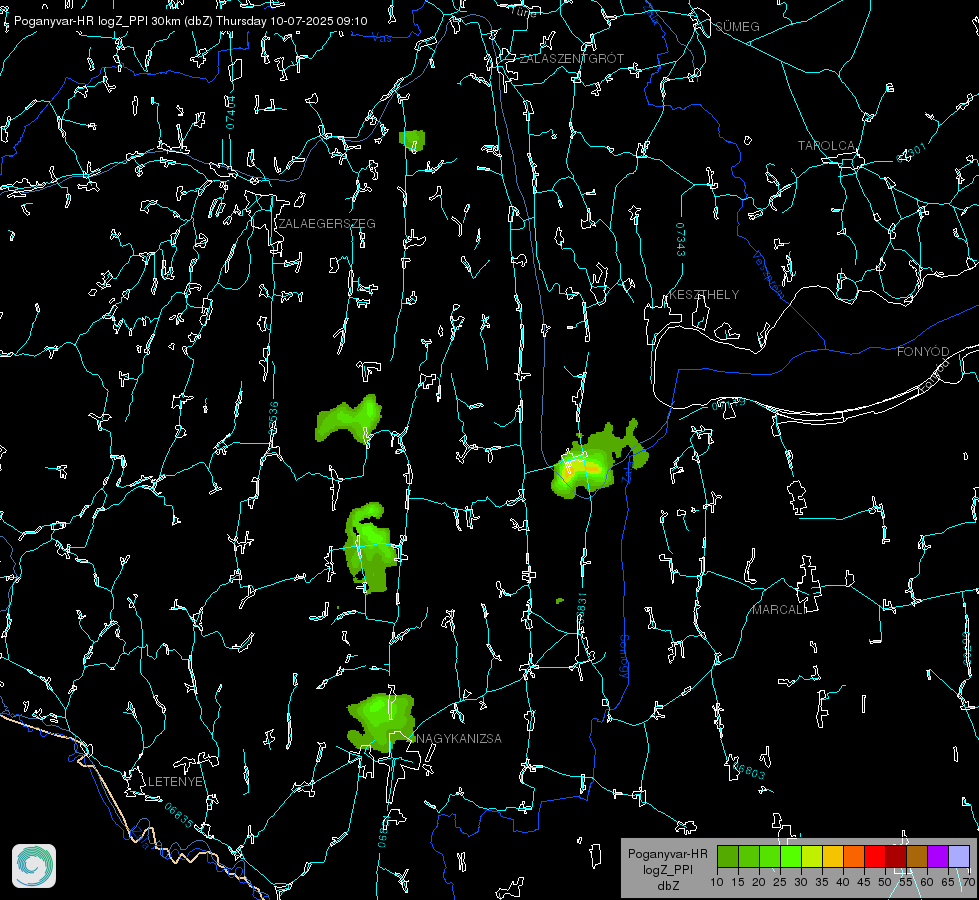The width and height of the screenshot is (979, 900).
Task: Click the road number label 07404
Action: 230,112
